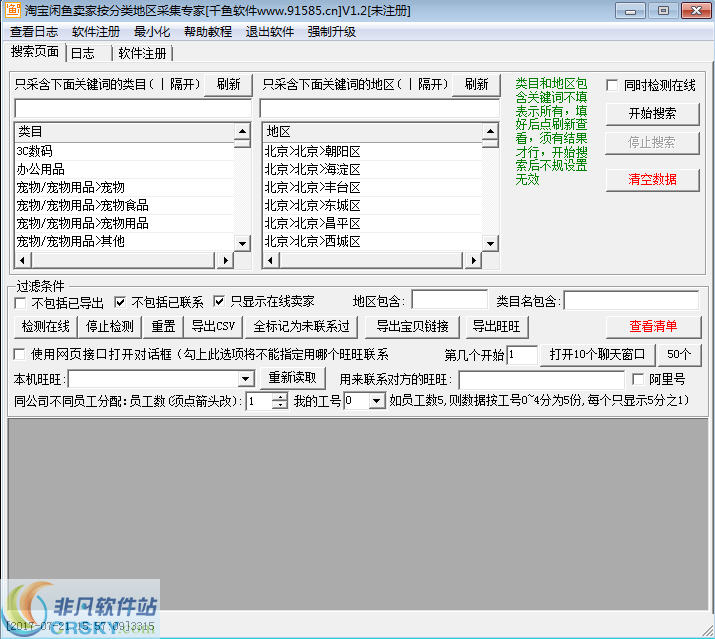
Task: Open the red 查看清单 button
Action: pos(653,327)
